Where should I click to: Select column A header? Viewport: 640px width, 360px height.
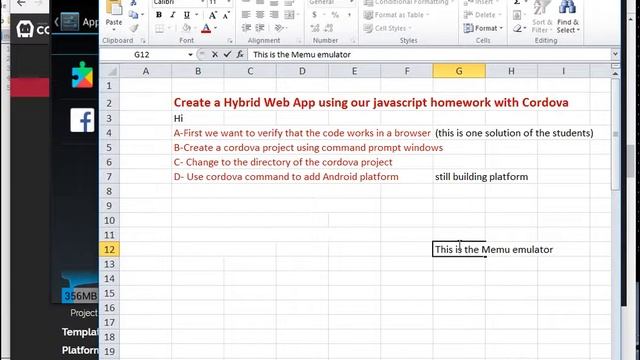pyautogui.click(x=146, y=71)
